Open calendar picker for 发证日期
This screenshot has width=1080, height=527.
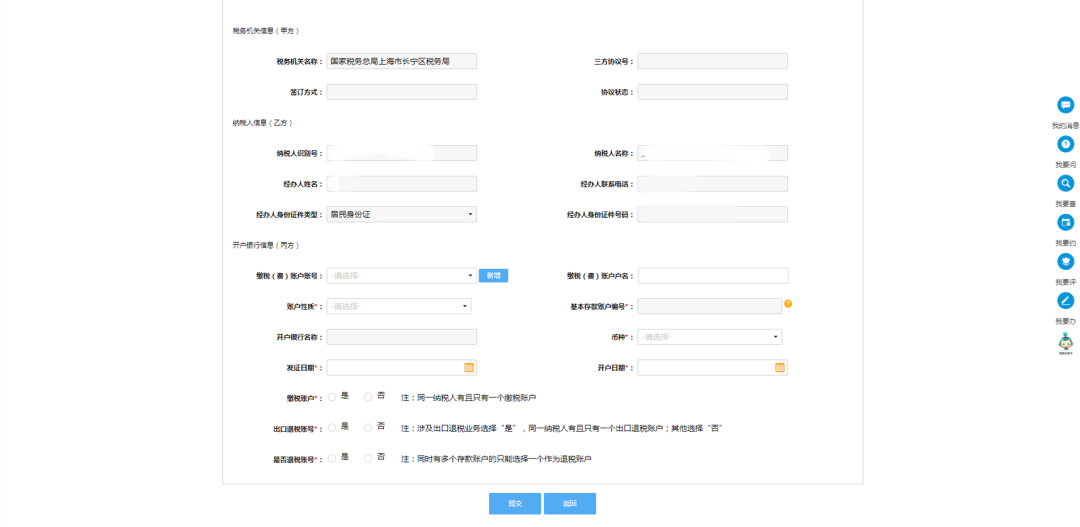469,368
